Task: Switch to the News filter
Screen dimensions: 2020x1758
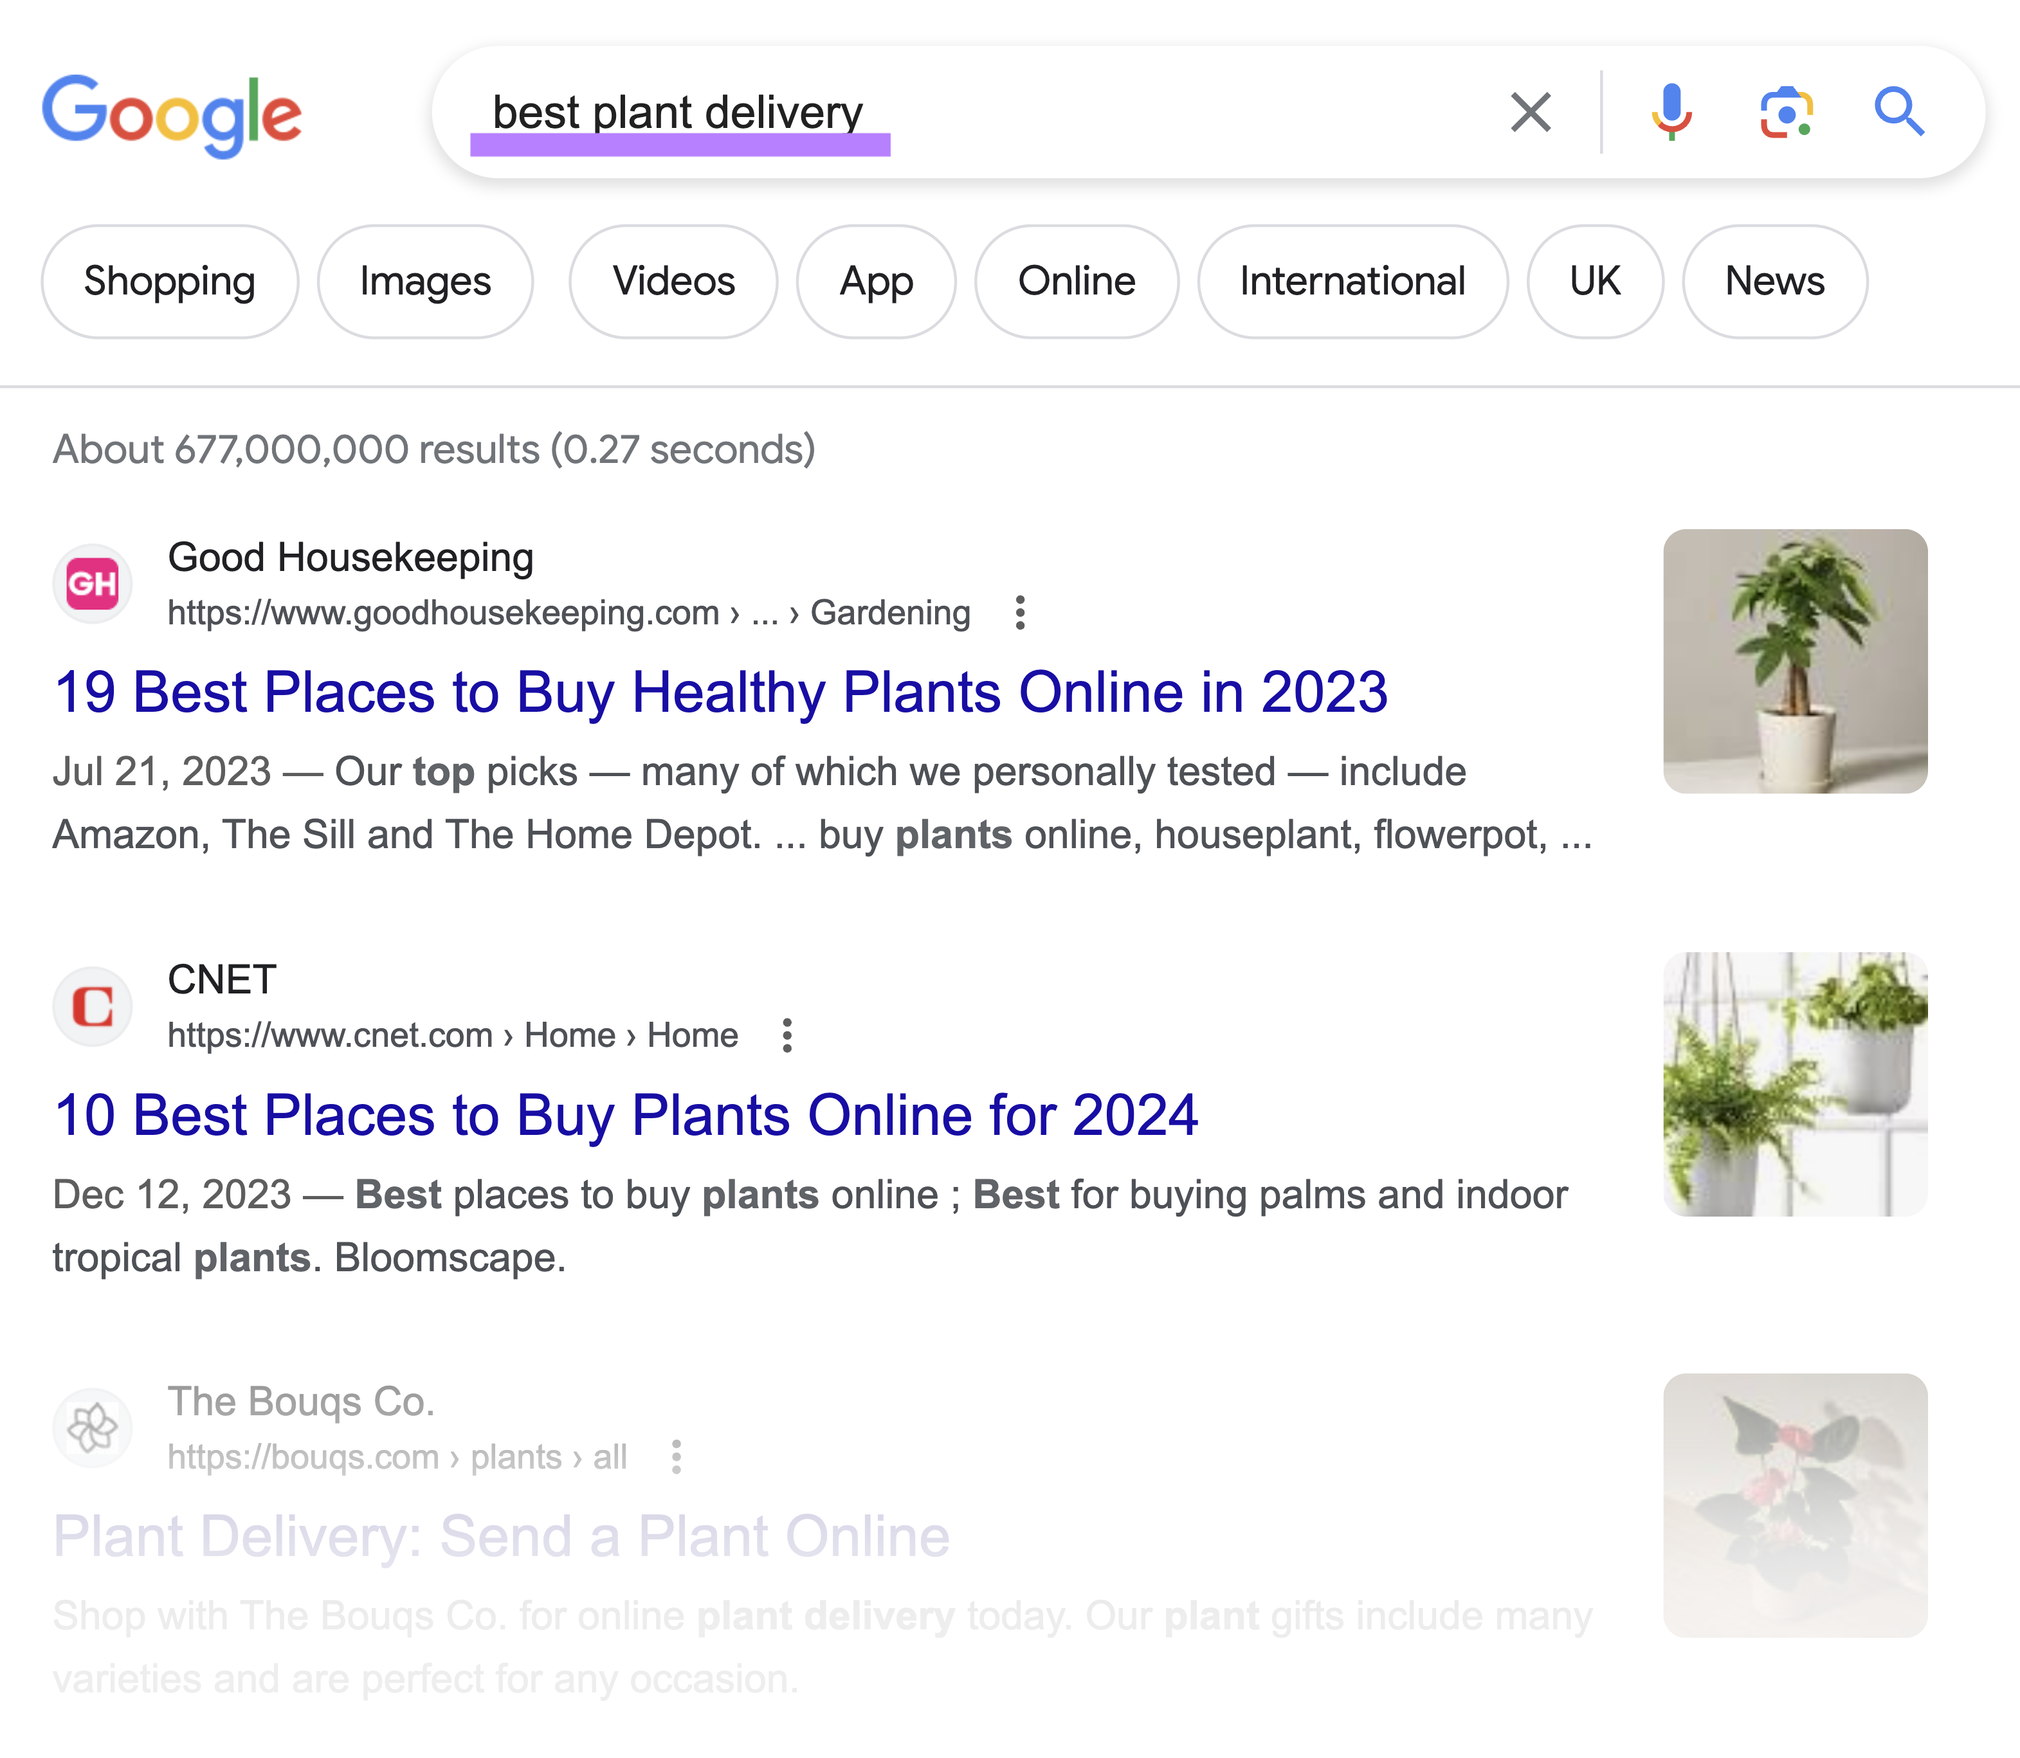Action: (x=1774, y=281)
